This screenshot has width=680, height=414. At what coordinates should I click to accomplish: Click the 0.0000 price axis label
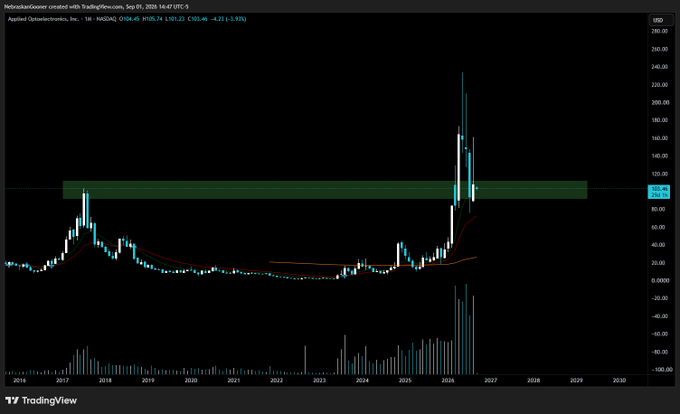pos(660,280)
